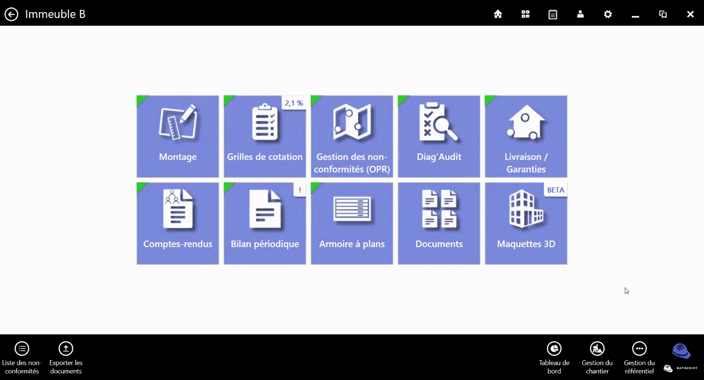Open Livraison / Garanties tile

(x=526, y=136)
